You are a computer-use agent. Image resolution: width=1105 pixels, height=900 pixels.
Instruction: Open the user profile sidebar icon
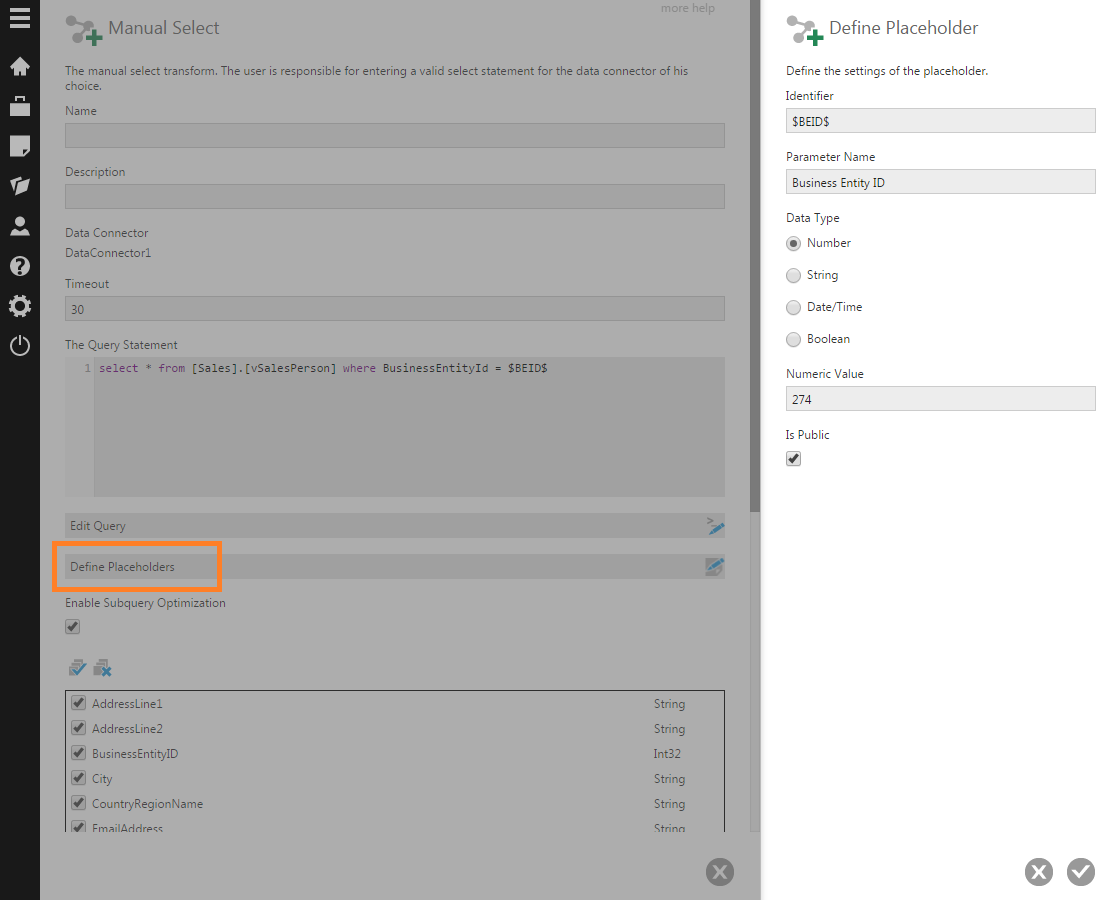tap(19, 226)
